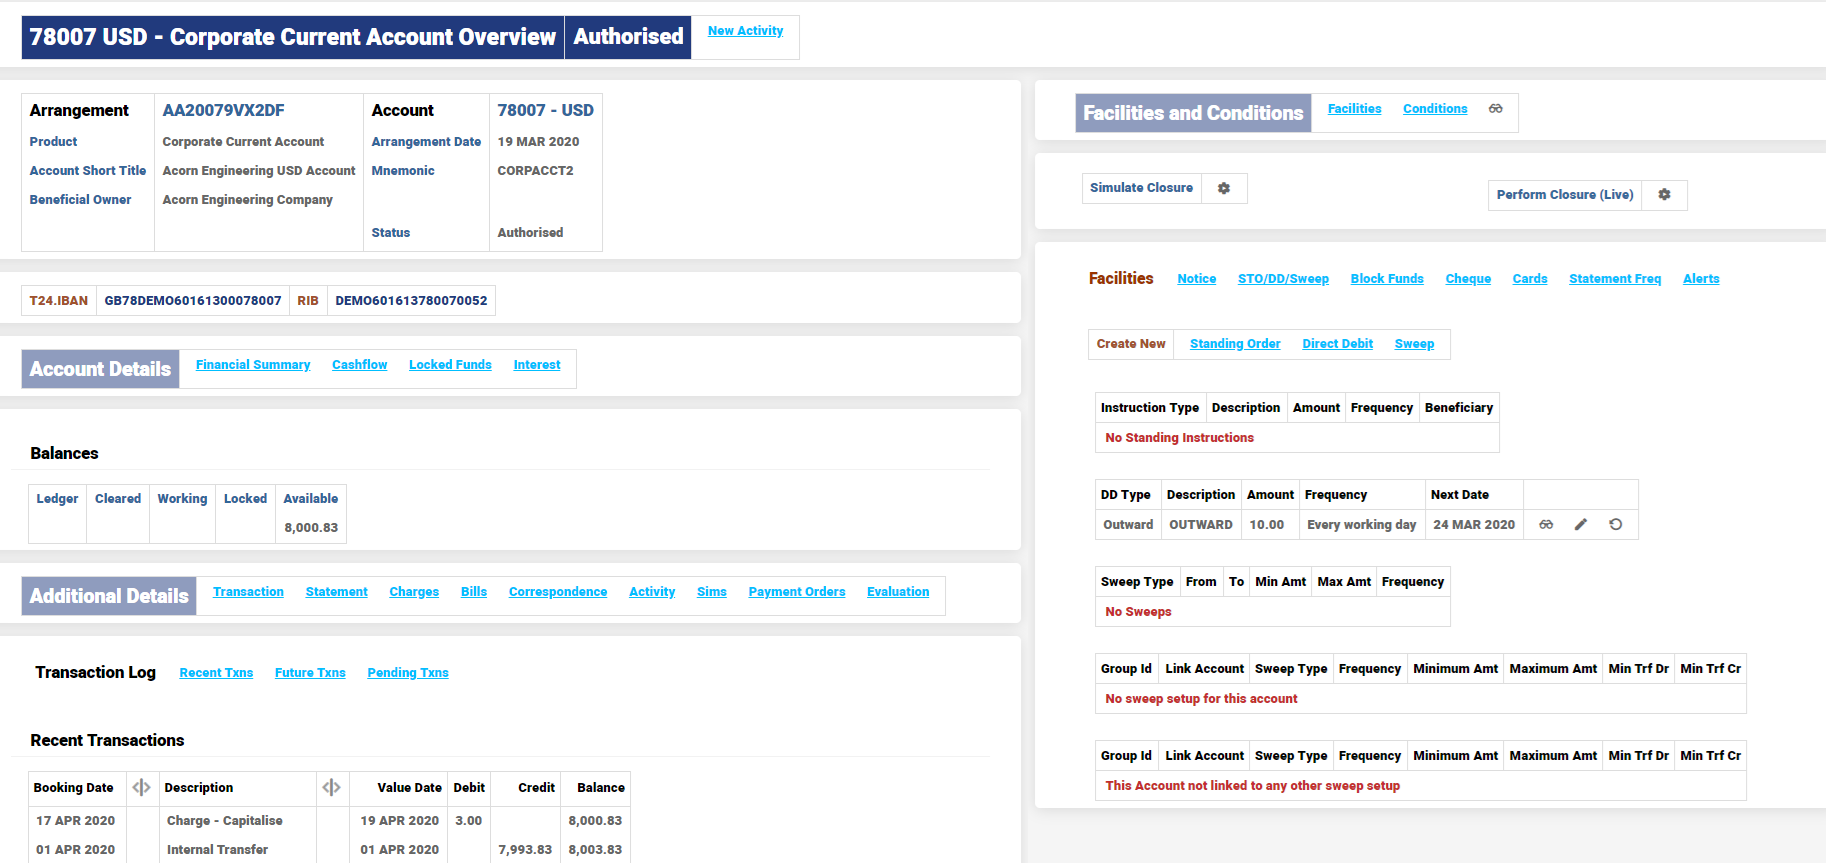Edit the Outward direct debit with pencil icon

pyautogui.click(x=1581, y=525)
